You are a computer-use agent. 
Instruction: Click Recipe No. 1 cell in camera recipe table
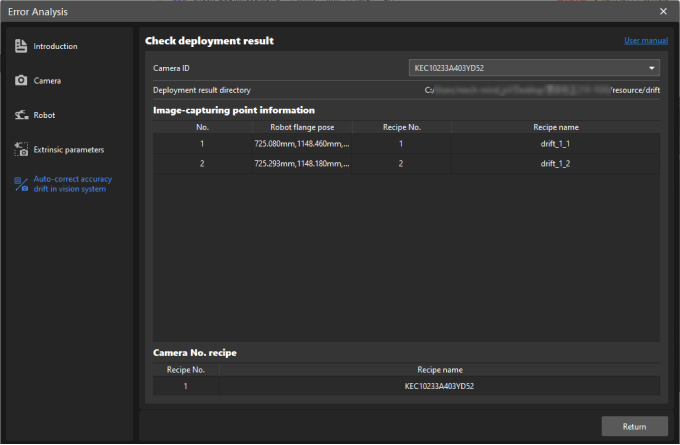coord(186,386)
